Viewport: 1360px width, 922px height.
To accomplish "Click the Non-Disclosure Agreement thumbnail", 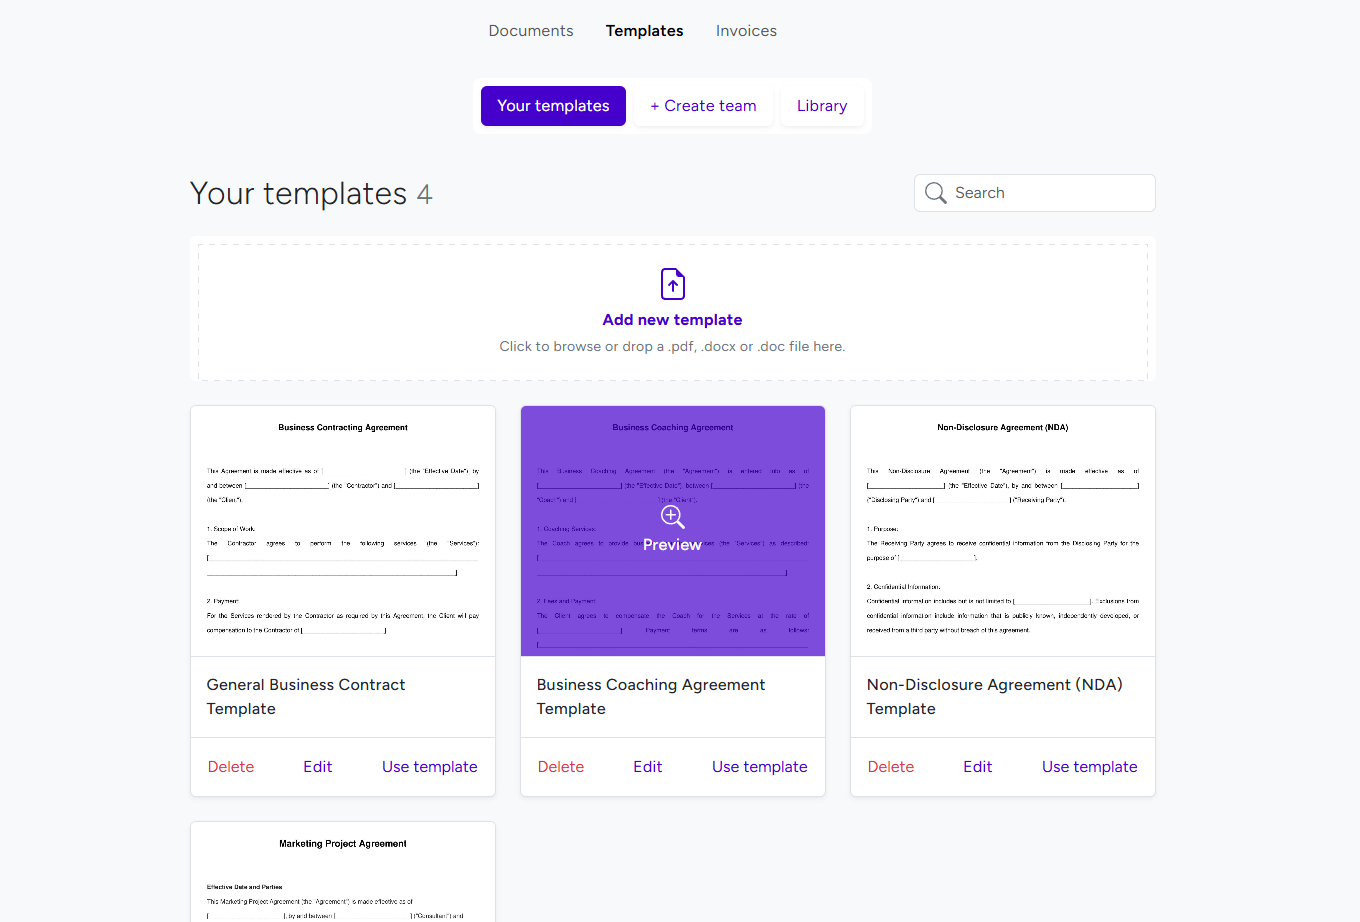I will click(x=1002, y=530).
